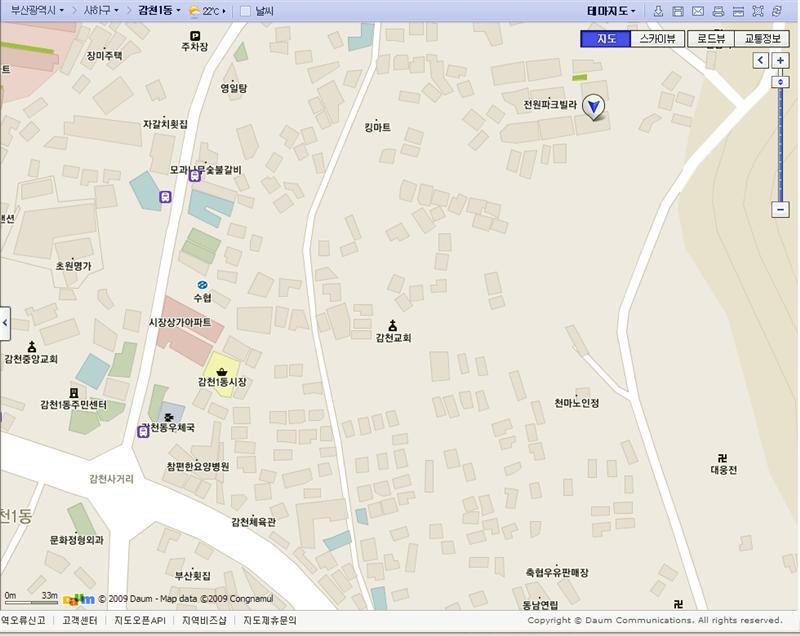Zoom out with the minus button

(781, 209)
